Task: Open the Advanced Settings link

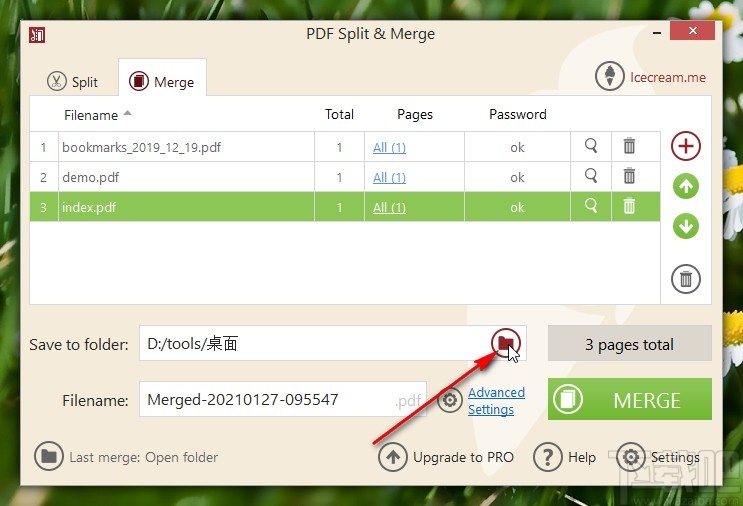Action: pyautogui.click(x=496, y=401)
